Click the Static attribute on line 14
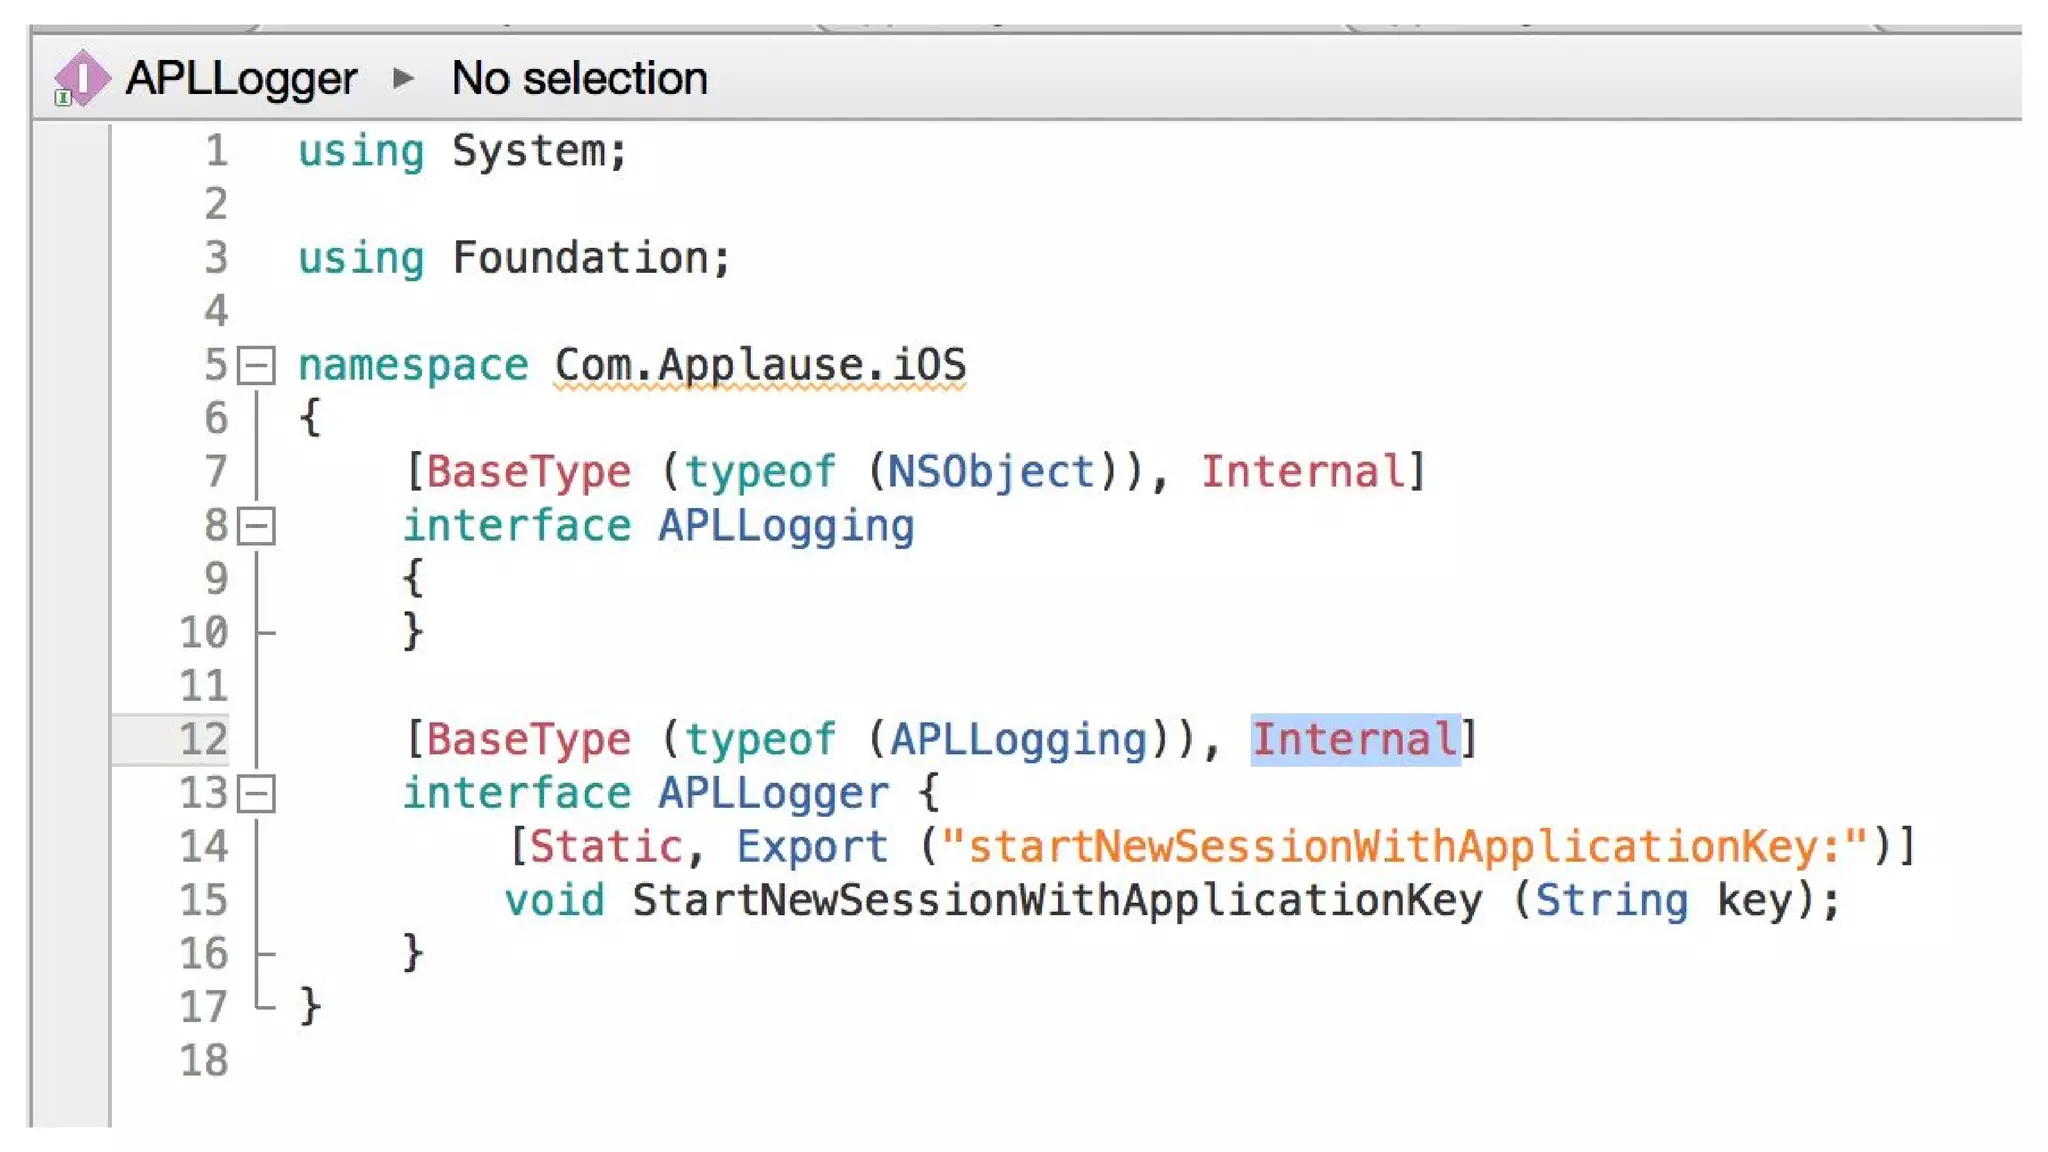This screenshot has height=1152, width=2048. click(604, 847)
